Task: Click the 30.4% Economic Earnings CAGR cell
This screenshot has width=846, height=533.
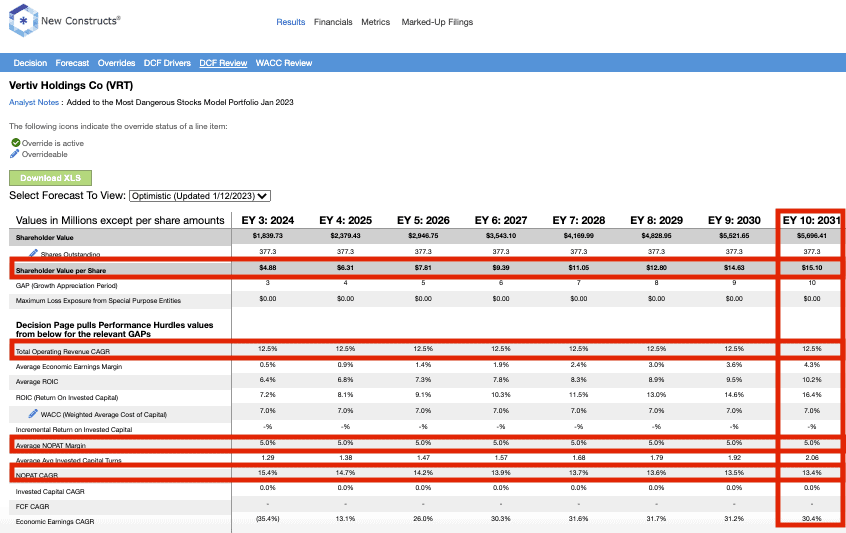Action: pyautogui.click(x=811, y=519)
